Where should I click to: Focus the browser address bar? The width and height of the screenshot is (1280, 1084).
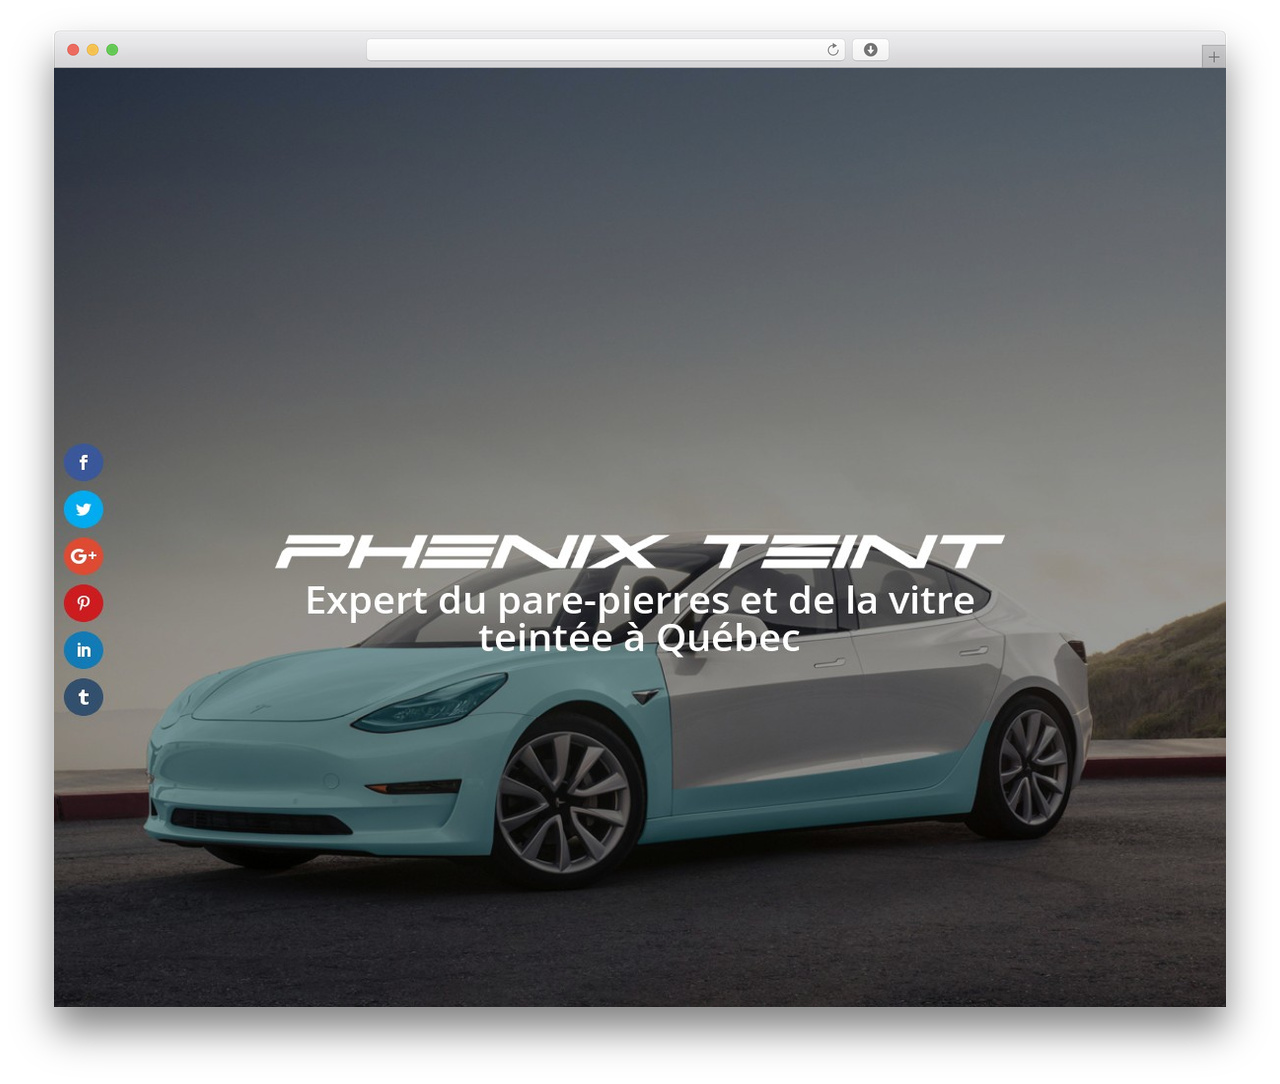605,50
